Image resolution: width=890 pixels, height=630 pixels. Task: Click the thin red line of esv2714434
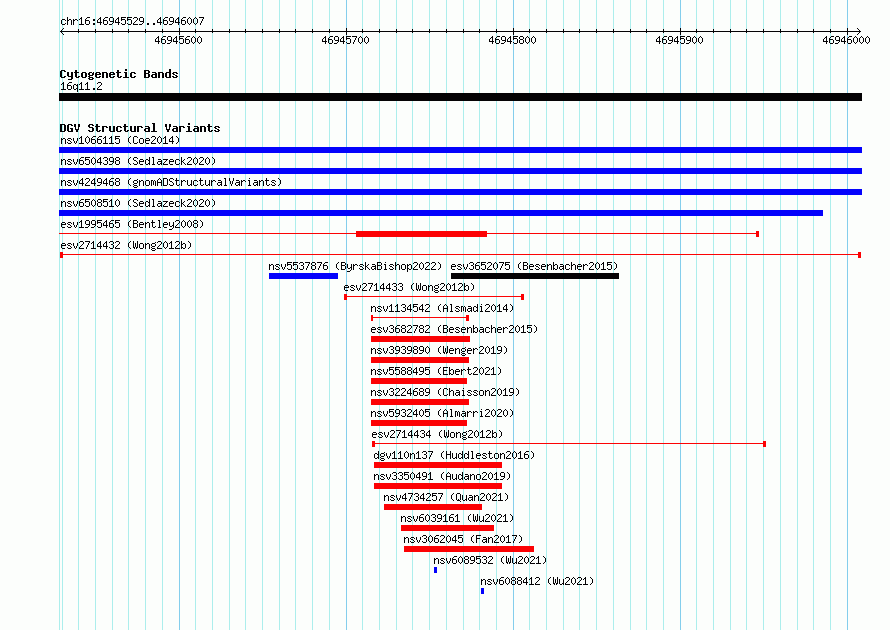(x=569, y=444)
